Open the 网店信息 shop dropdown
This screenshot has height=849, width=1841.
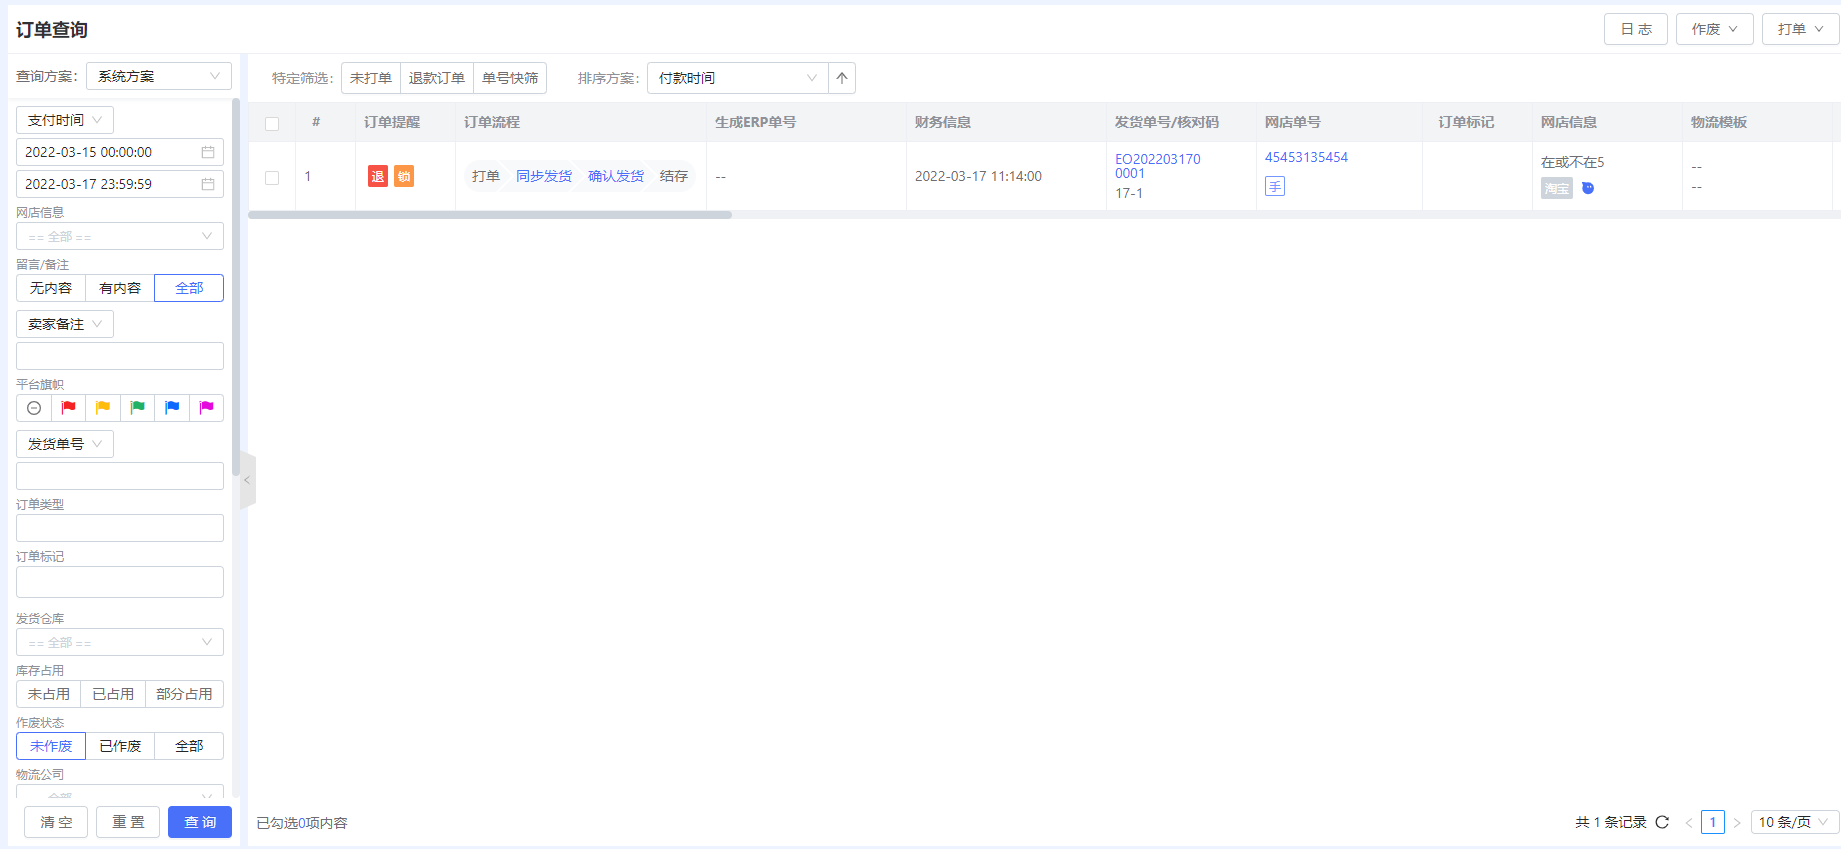point(120,236)
